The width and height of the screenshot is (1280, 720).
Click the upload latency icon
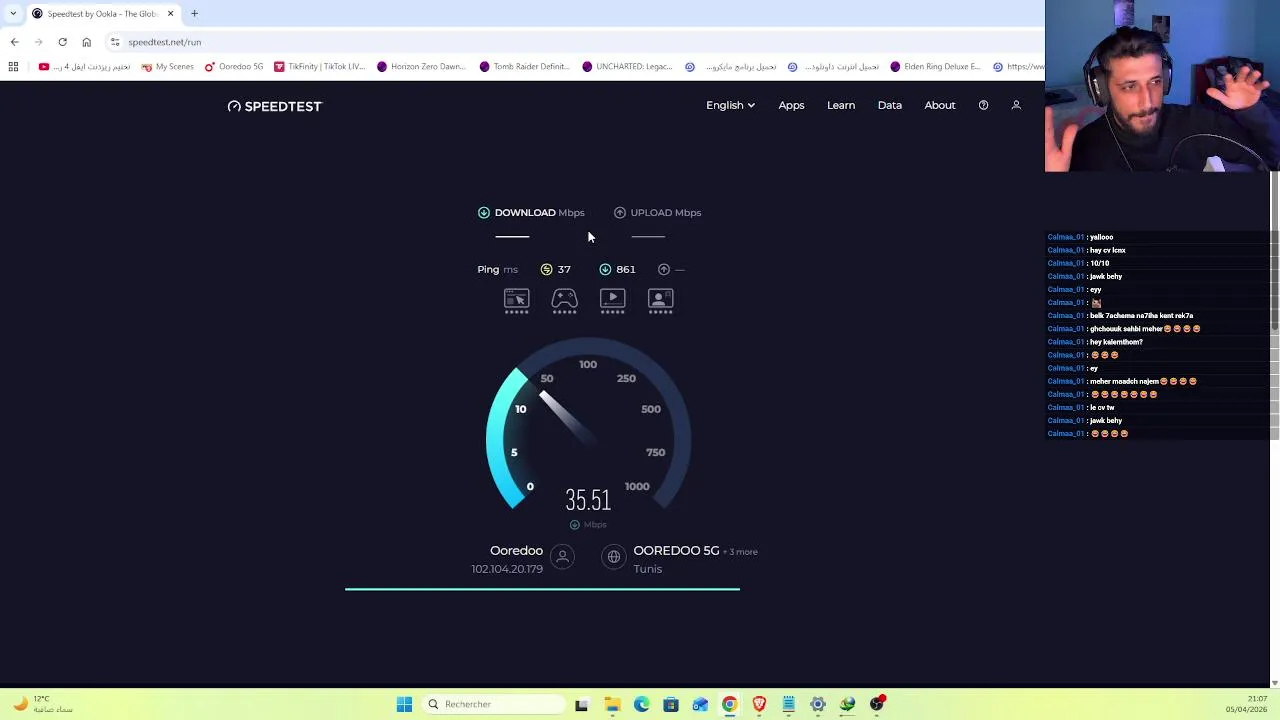[x=664, y=269]
